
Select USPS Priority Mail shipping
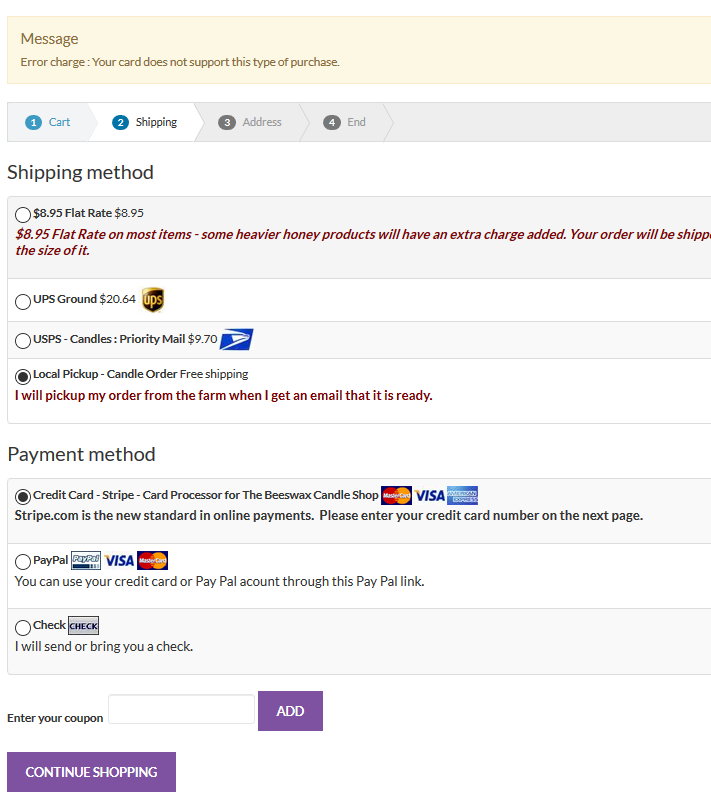[23, 342]
